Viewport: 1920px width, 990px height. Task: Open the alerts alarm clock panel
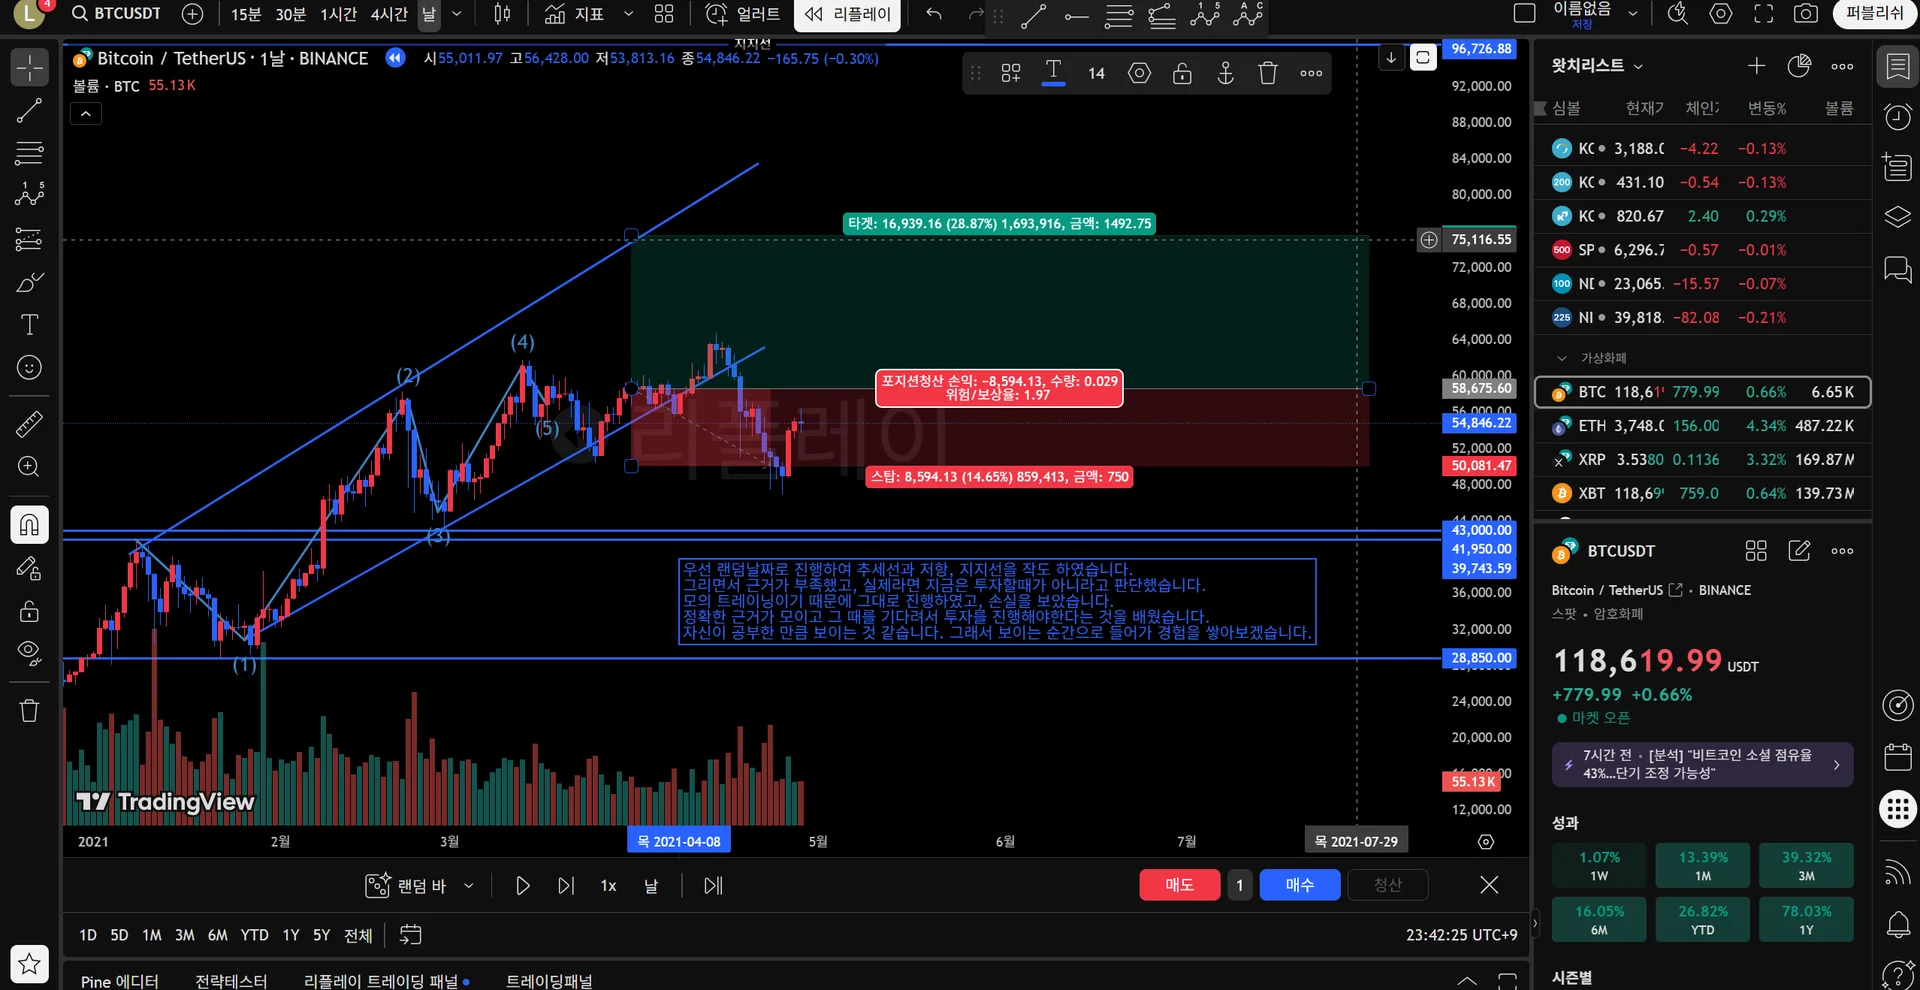point(1897,117)
